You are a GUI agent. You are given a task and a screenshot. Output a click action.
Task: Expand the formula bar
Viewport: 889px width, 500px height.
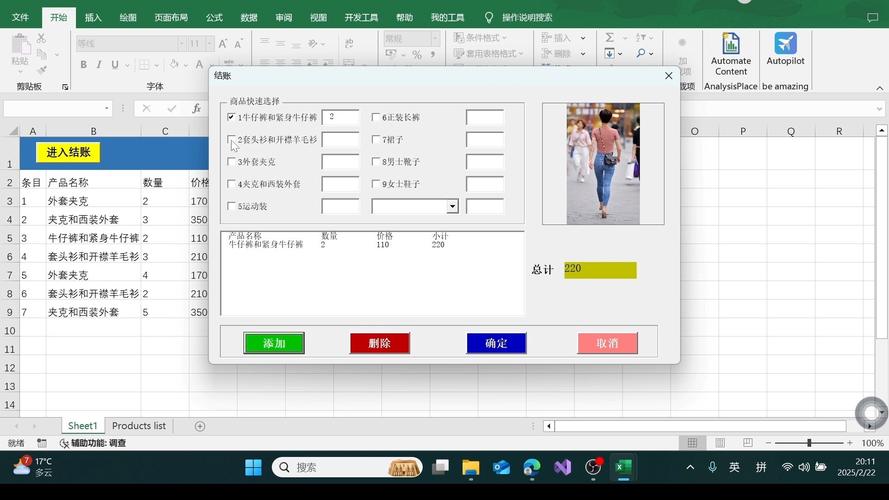pos(879,108)
